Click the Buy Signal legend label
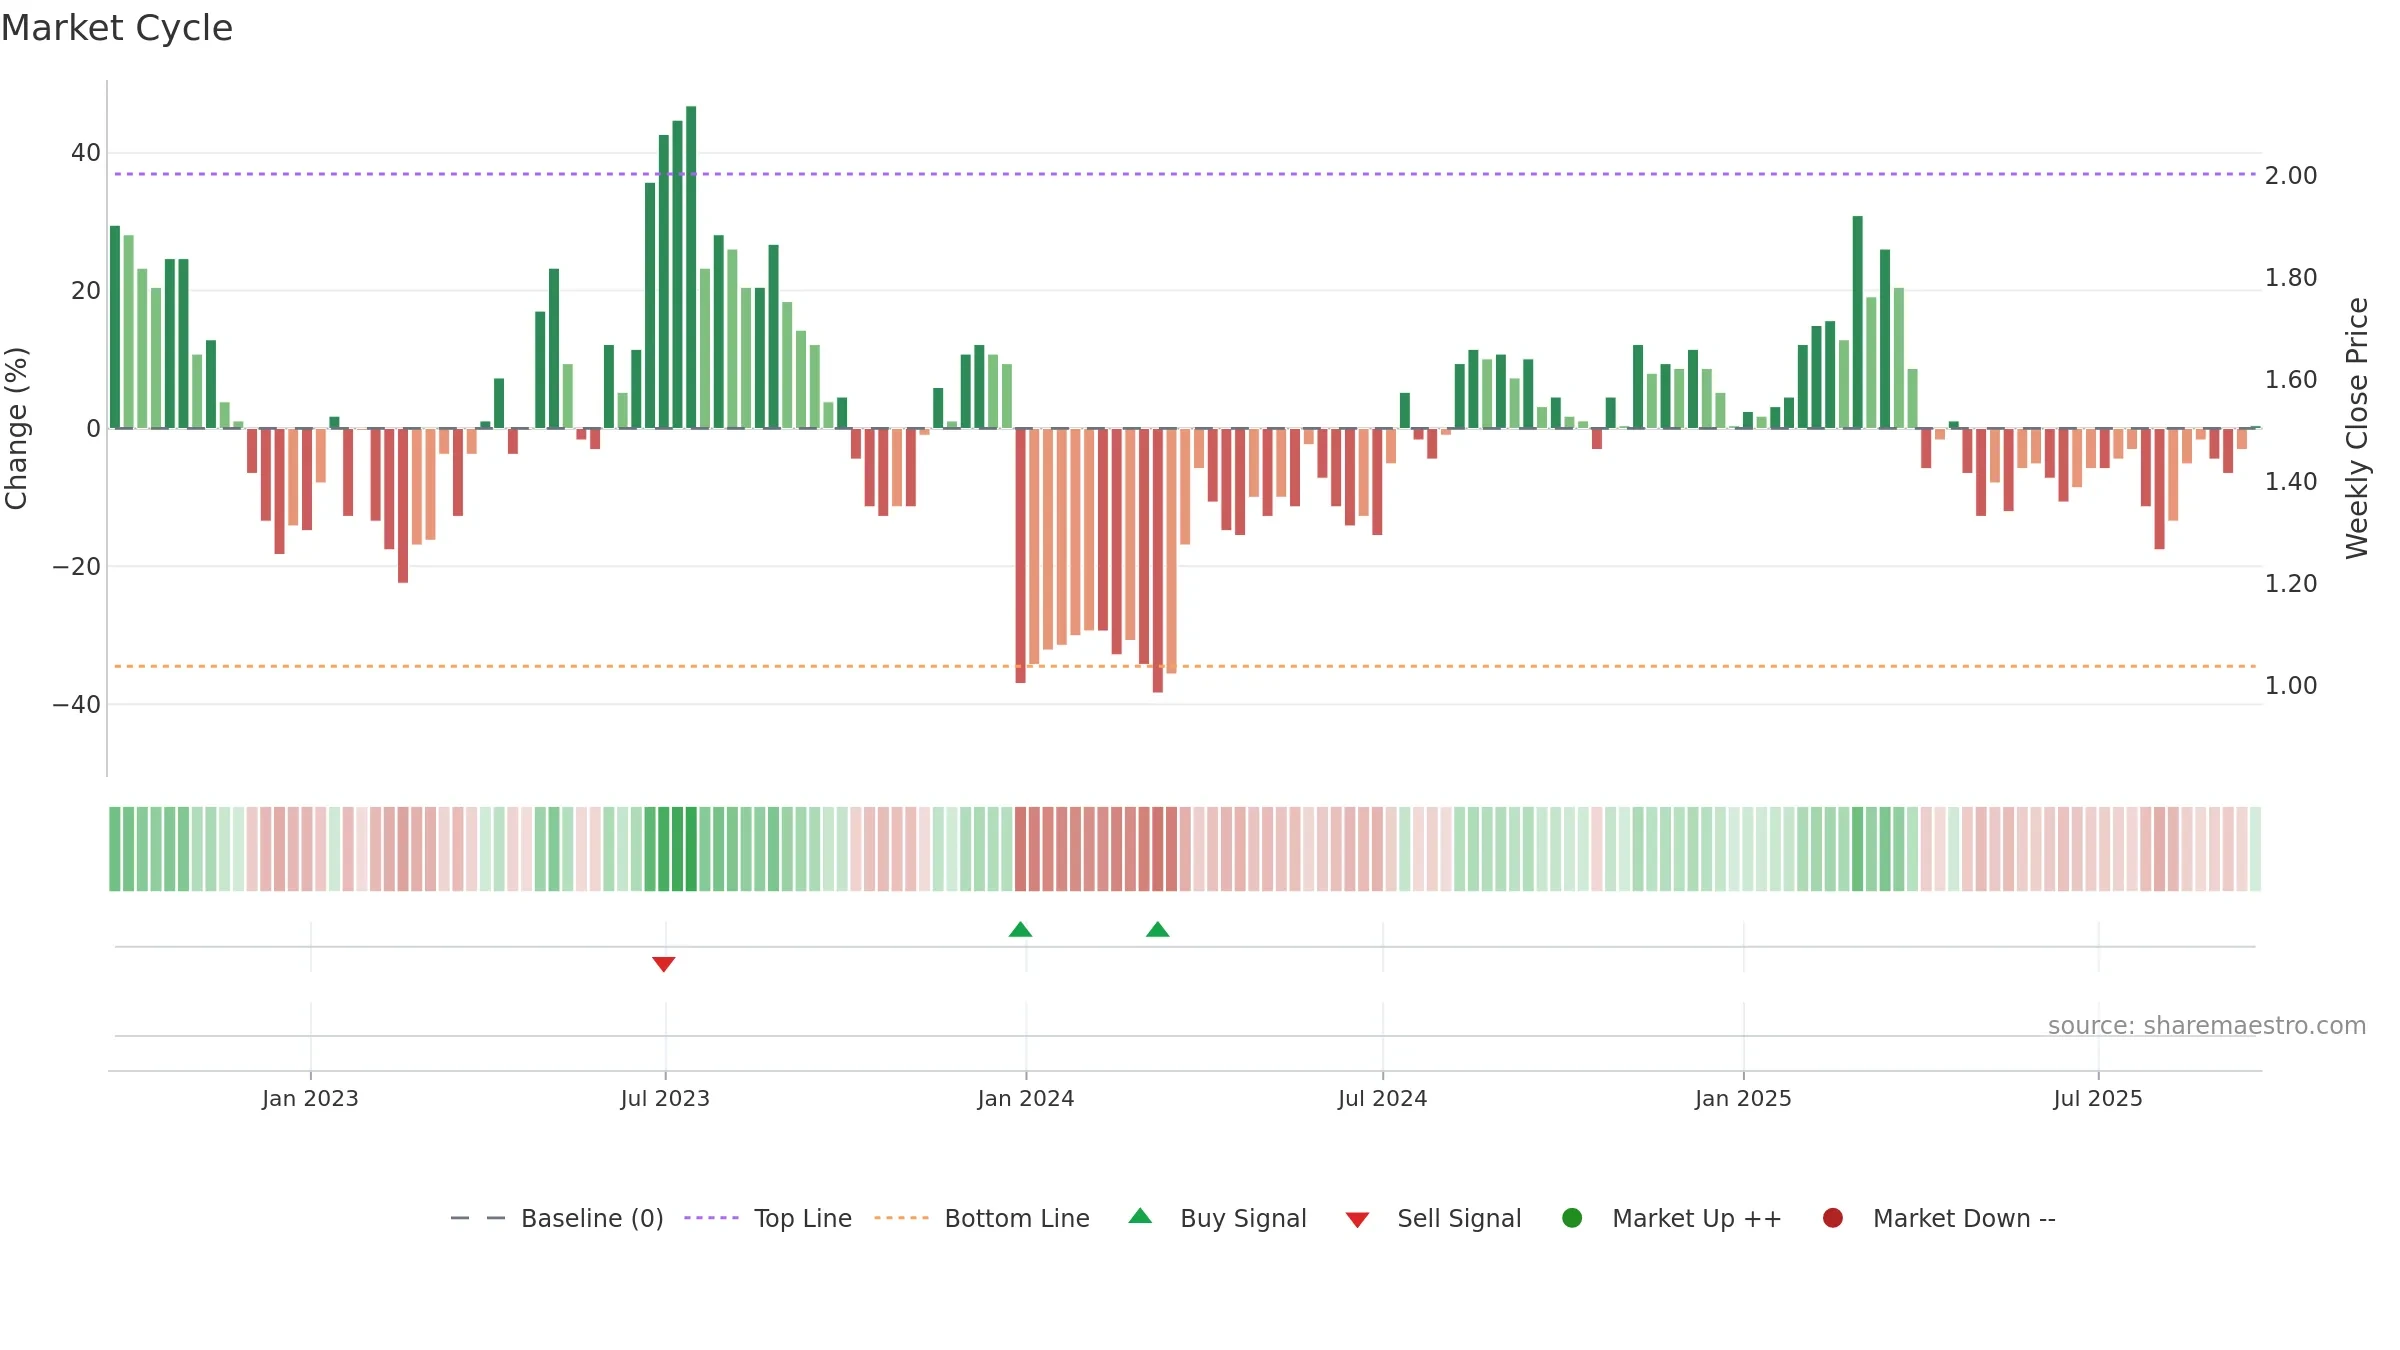Viewport: 2400px width, 1350px height. coord(1243,1218)
